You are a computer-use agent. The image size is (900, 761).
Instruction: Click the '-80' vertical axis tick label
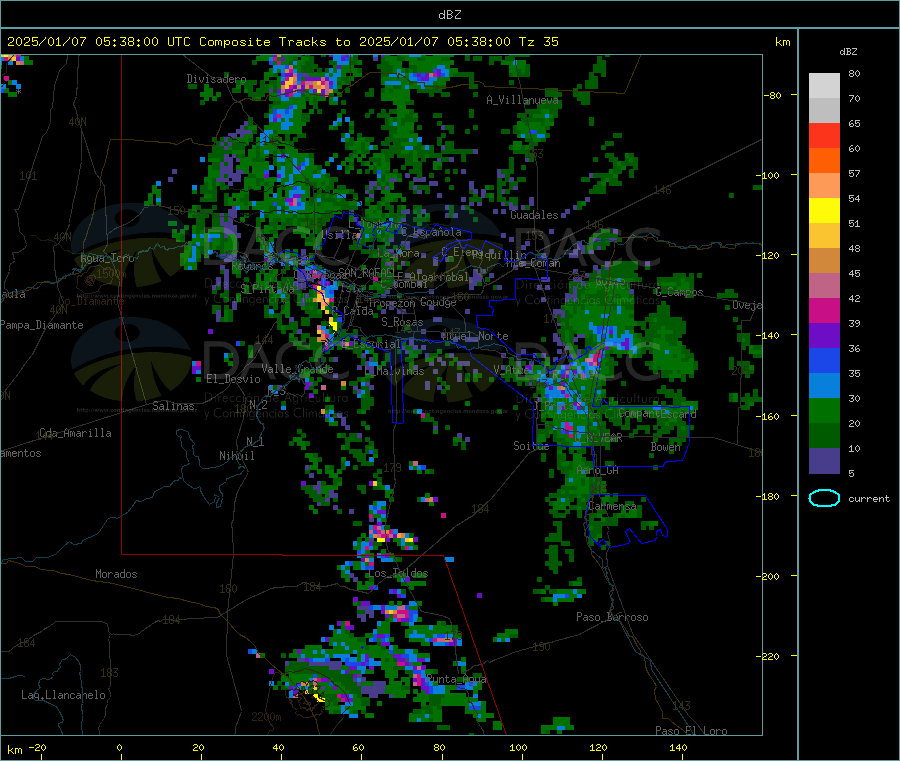(772, 95)
